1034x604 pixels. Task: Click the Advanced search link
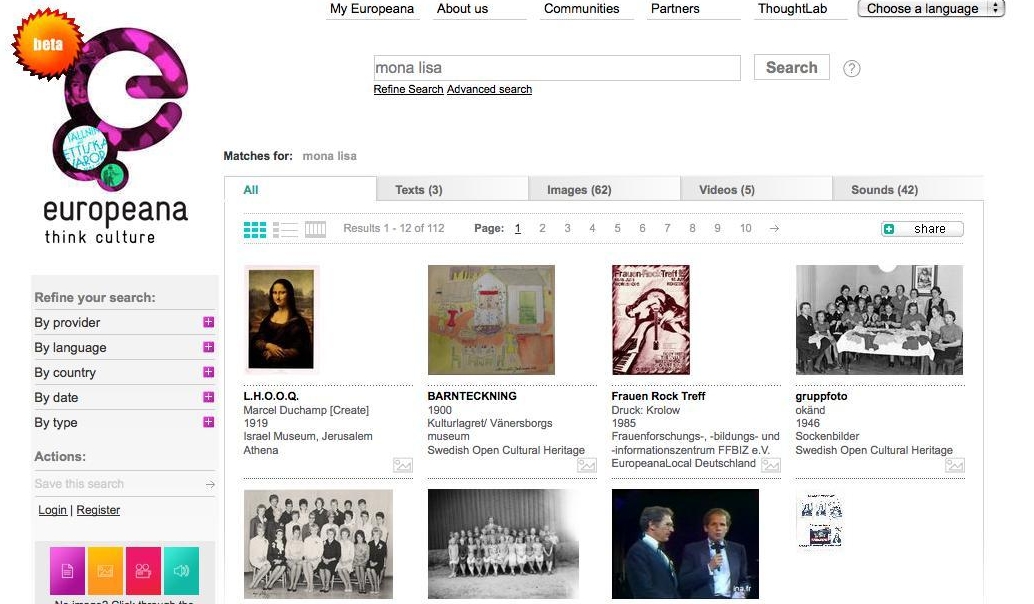tap(489, 89)
